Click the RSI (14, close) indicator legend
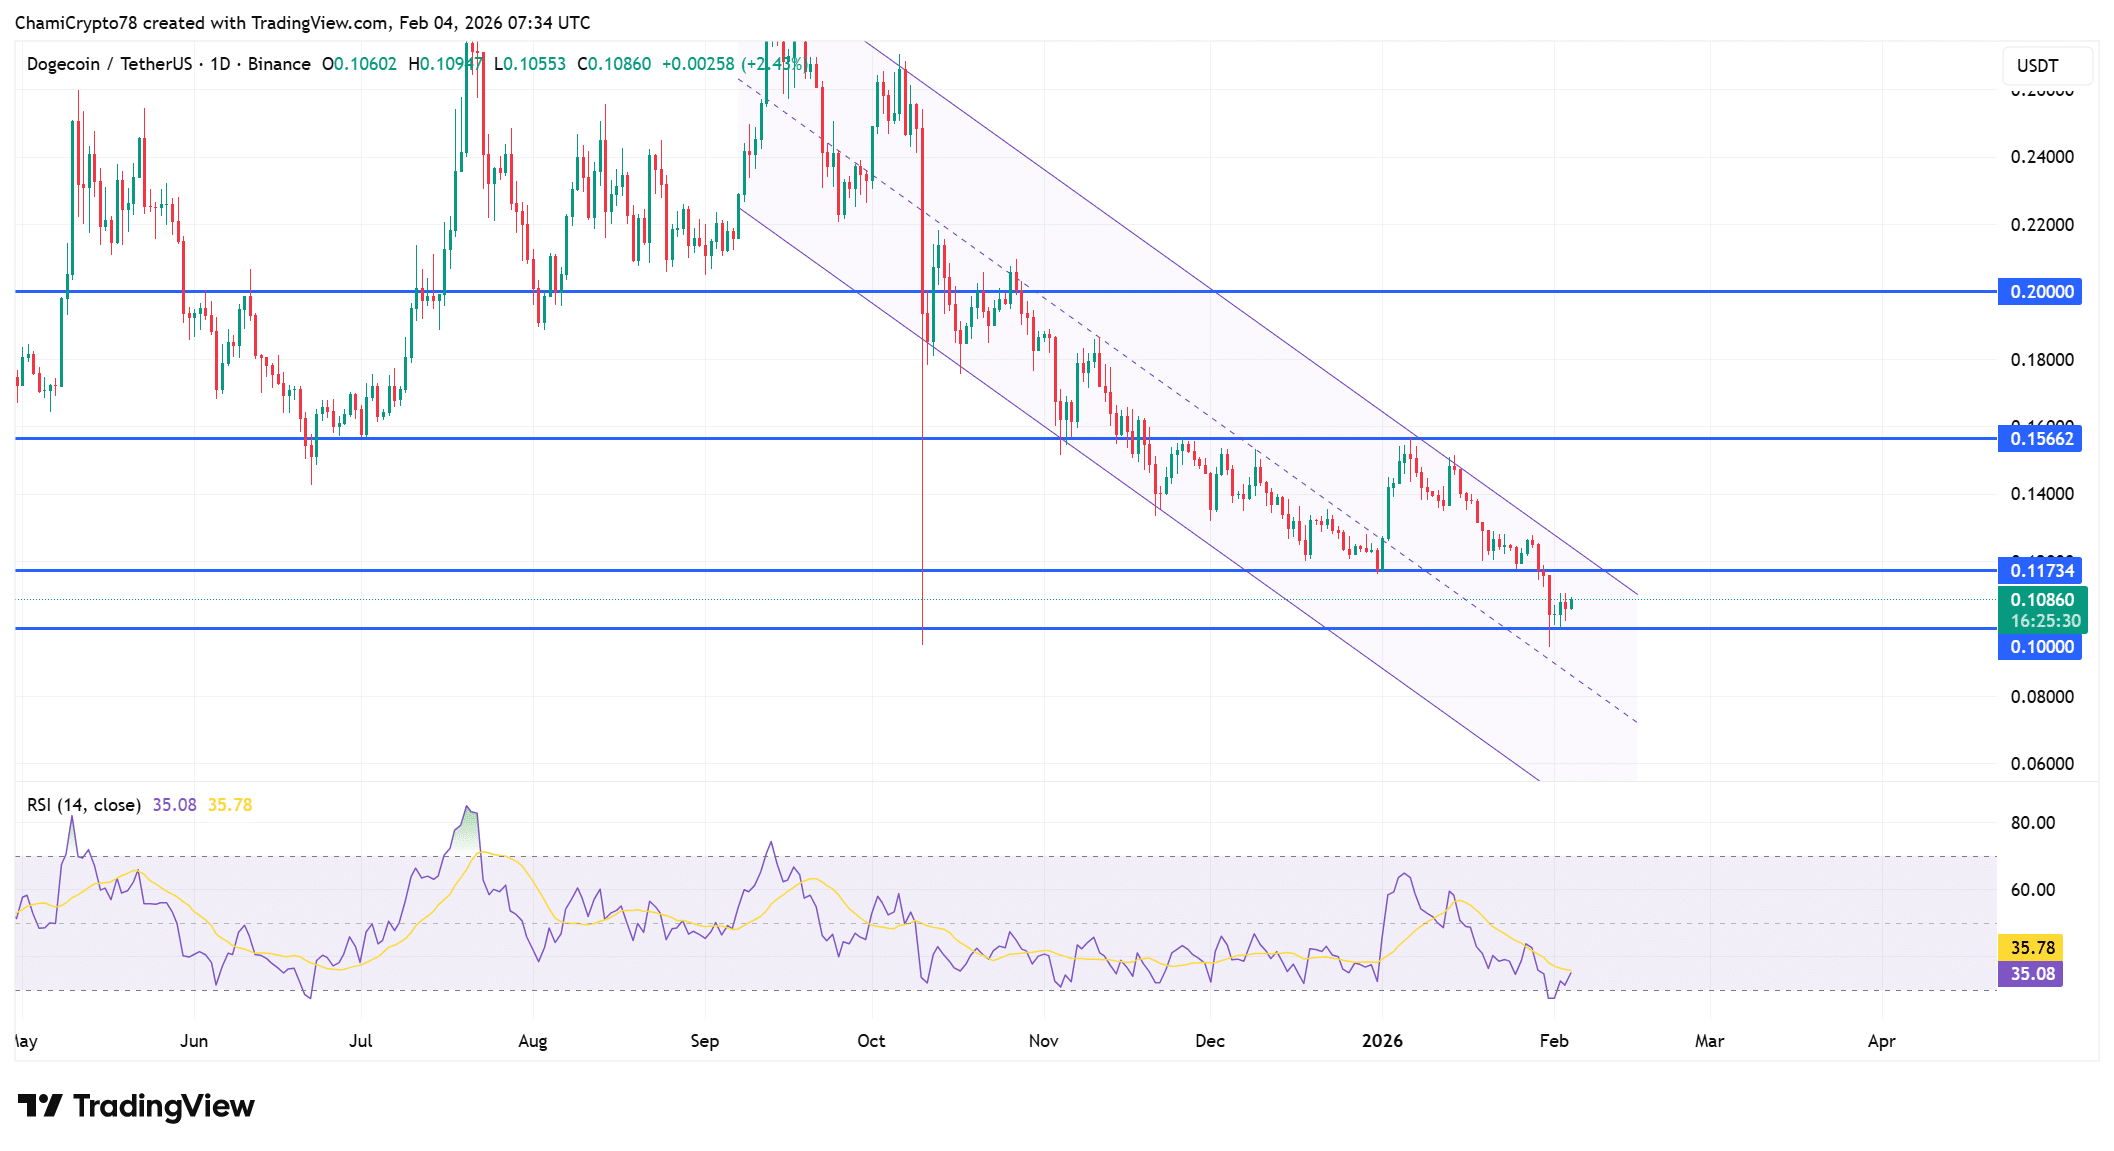Image resolution: width=2114 pixels, height=1151 pixels. click(x=84, y=805)
